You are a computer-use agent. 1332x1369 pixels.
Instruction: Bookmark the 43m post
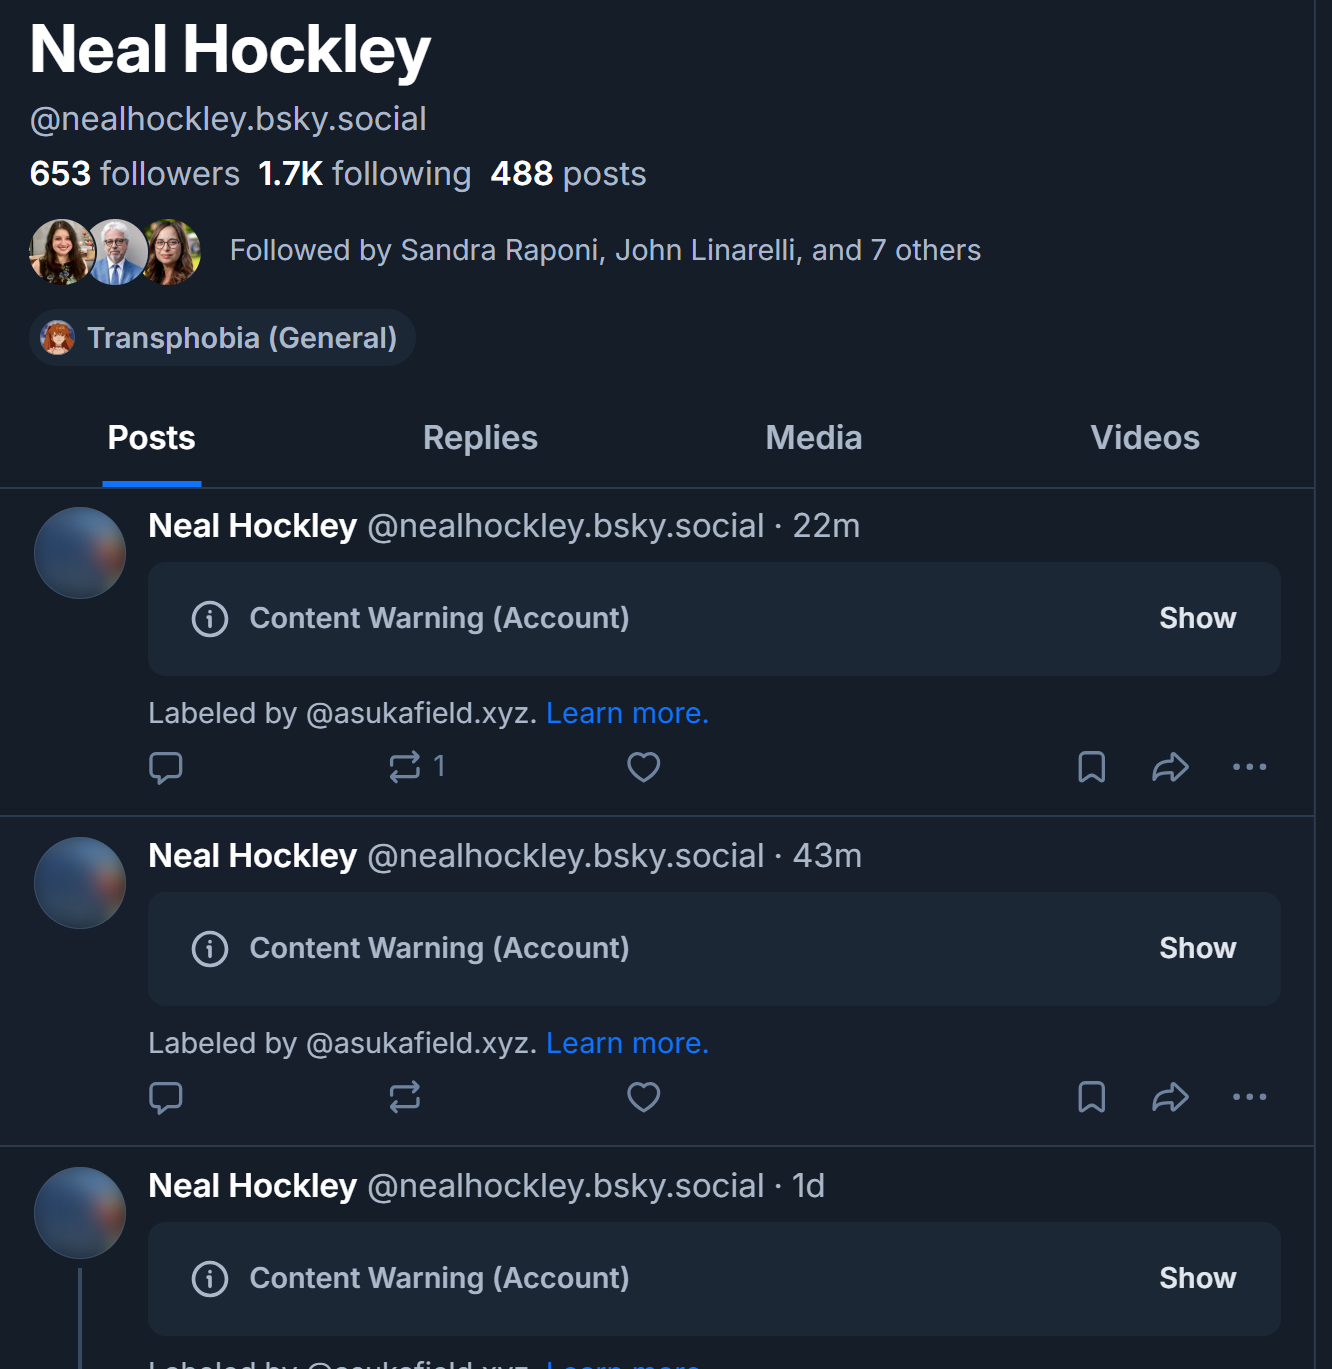click(x=1091, y=1097)
